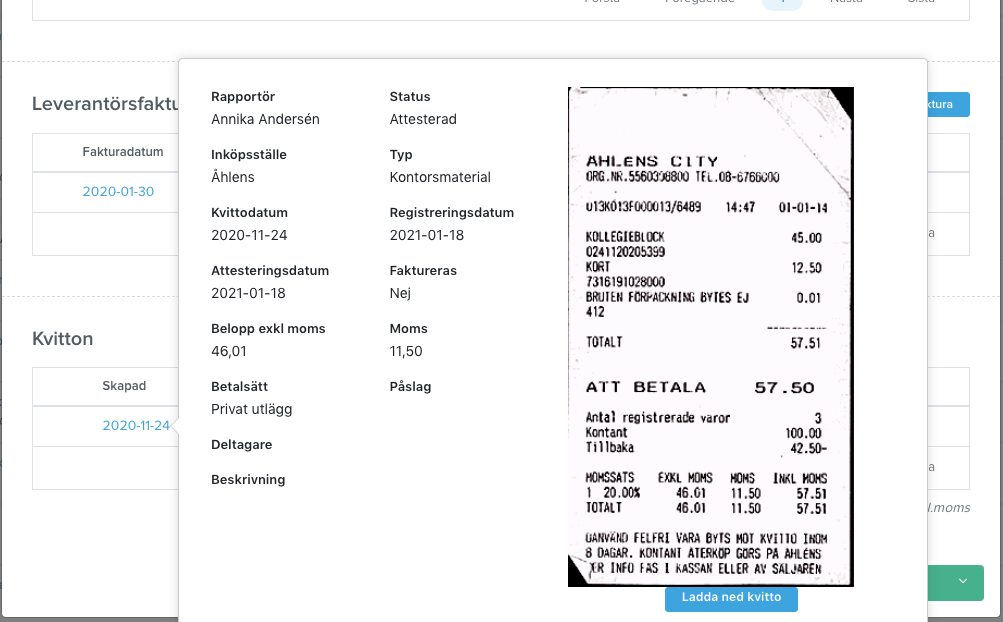Click the Kvitton section heading
The height and width of the screenshot is (622, 1003).
pyautogui.click(x=63, y=339)
